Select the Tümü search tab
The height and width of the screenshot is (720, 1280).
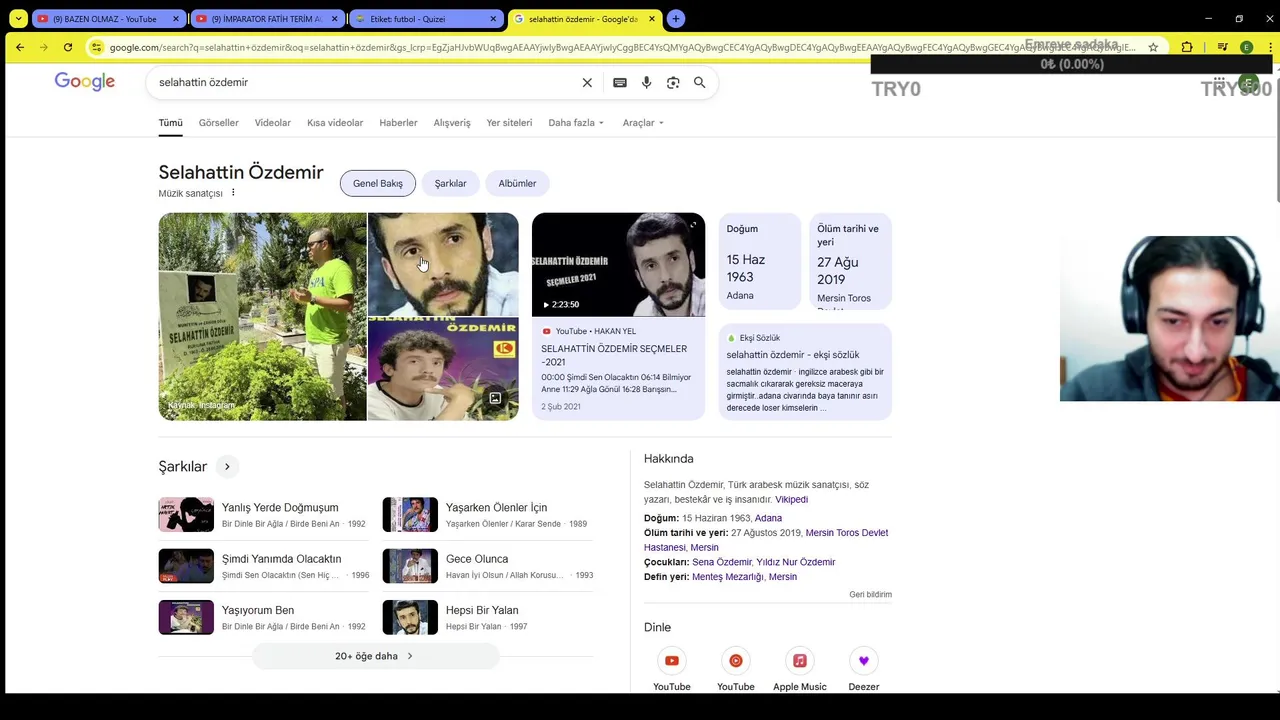170,123
